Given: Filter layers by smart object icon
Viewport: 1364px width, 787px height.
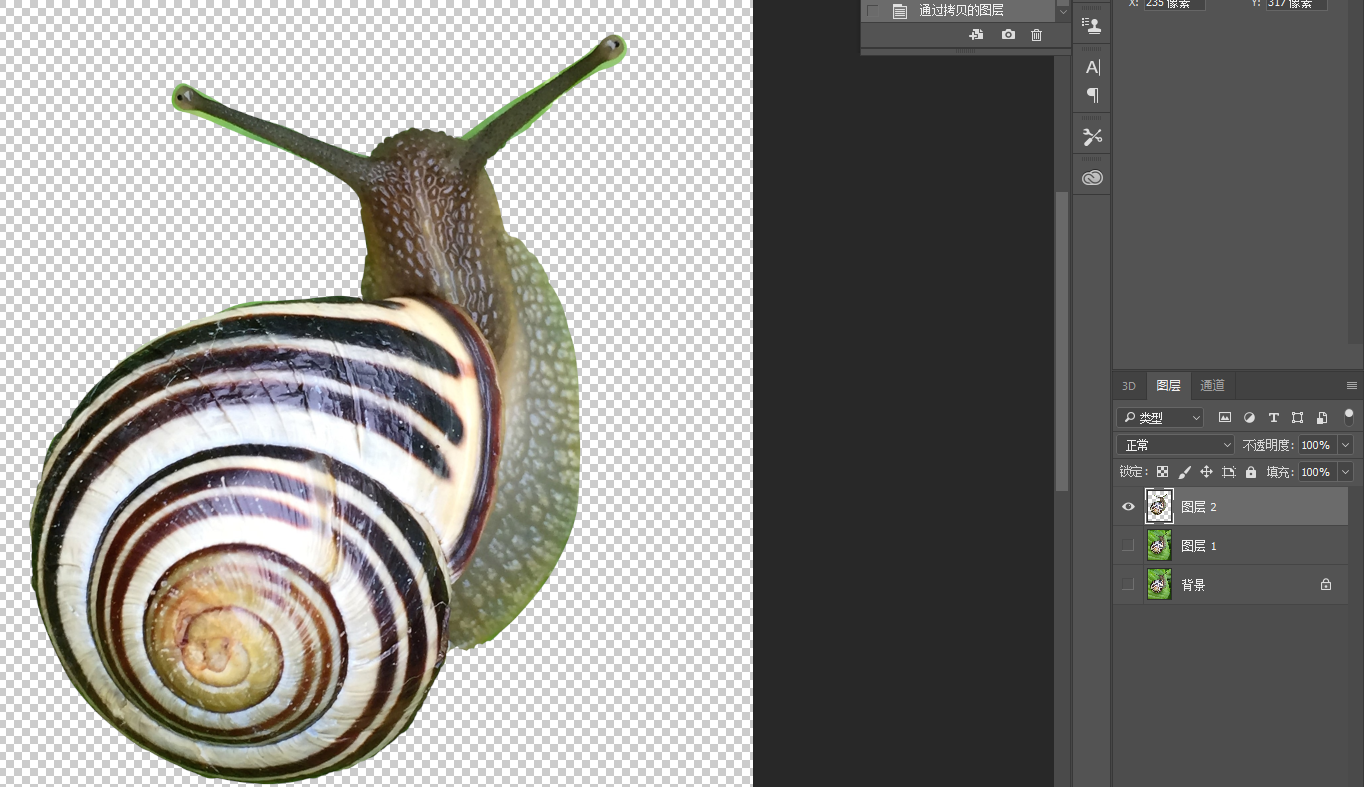Looking at the screenshot, I should (x=1322, y=417).
